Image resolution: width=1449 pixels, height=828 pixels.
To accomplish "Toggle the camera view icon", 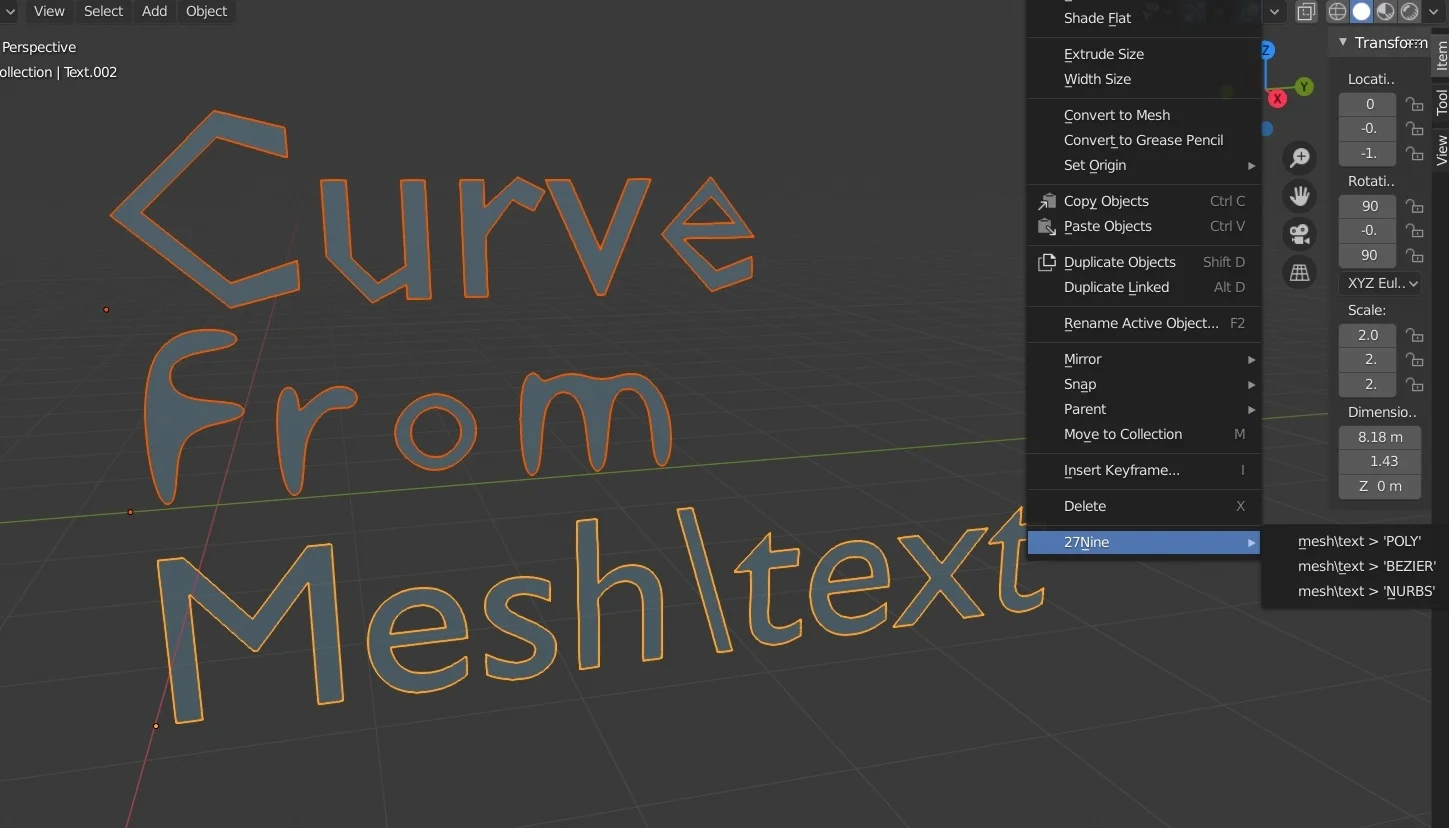I will pos(1300,234).
